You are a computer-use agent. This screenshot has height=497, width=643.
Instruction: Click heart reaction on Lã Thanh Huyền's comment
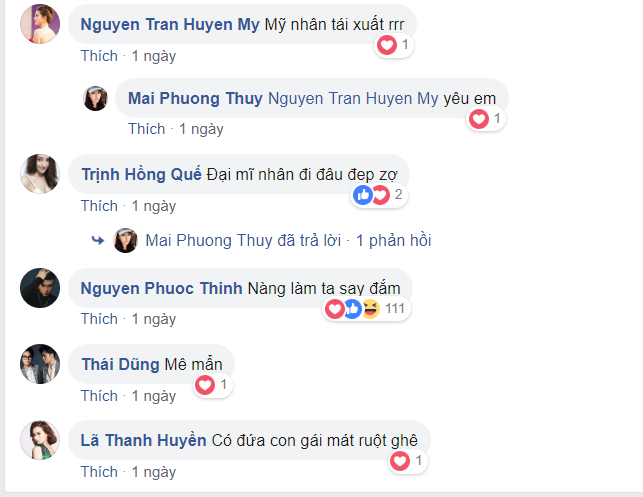[x=400, y=461]
